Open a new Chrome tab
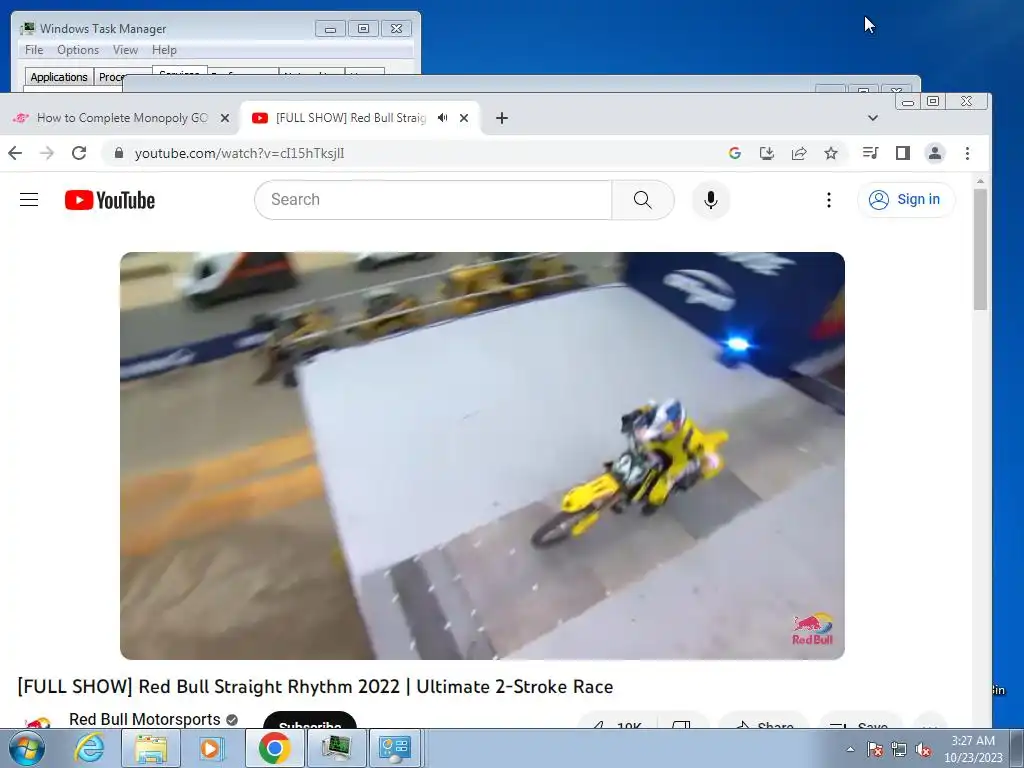Image resolution: width=1024 pixels, height=768 pixels. 502,118
